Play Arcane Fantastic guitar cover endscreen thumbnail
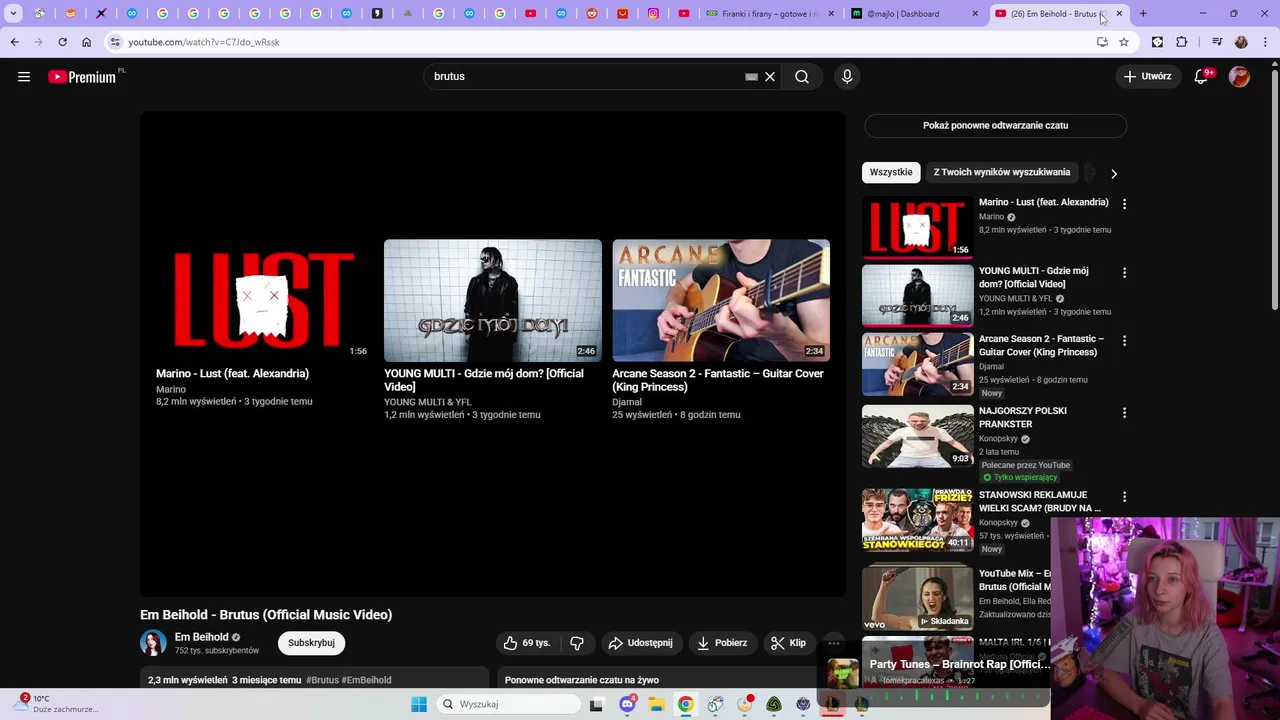 [x=721, y=300]
